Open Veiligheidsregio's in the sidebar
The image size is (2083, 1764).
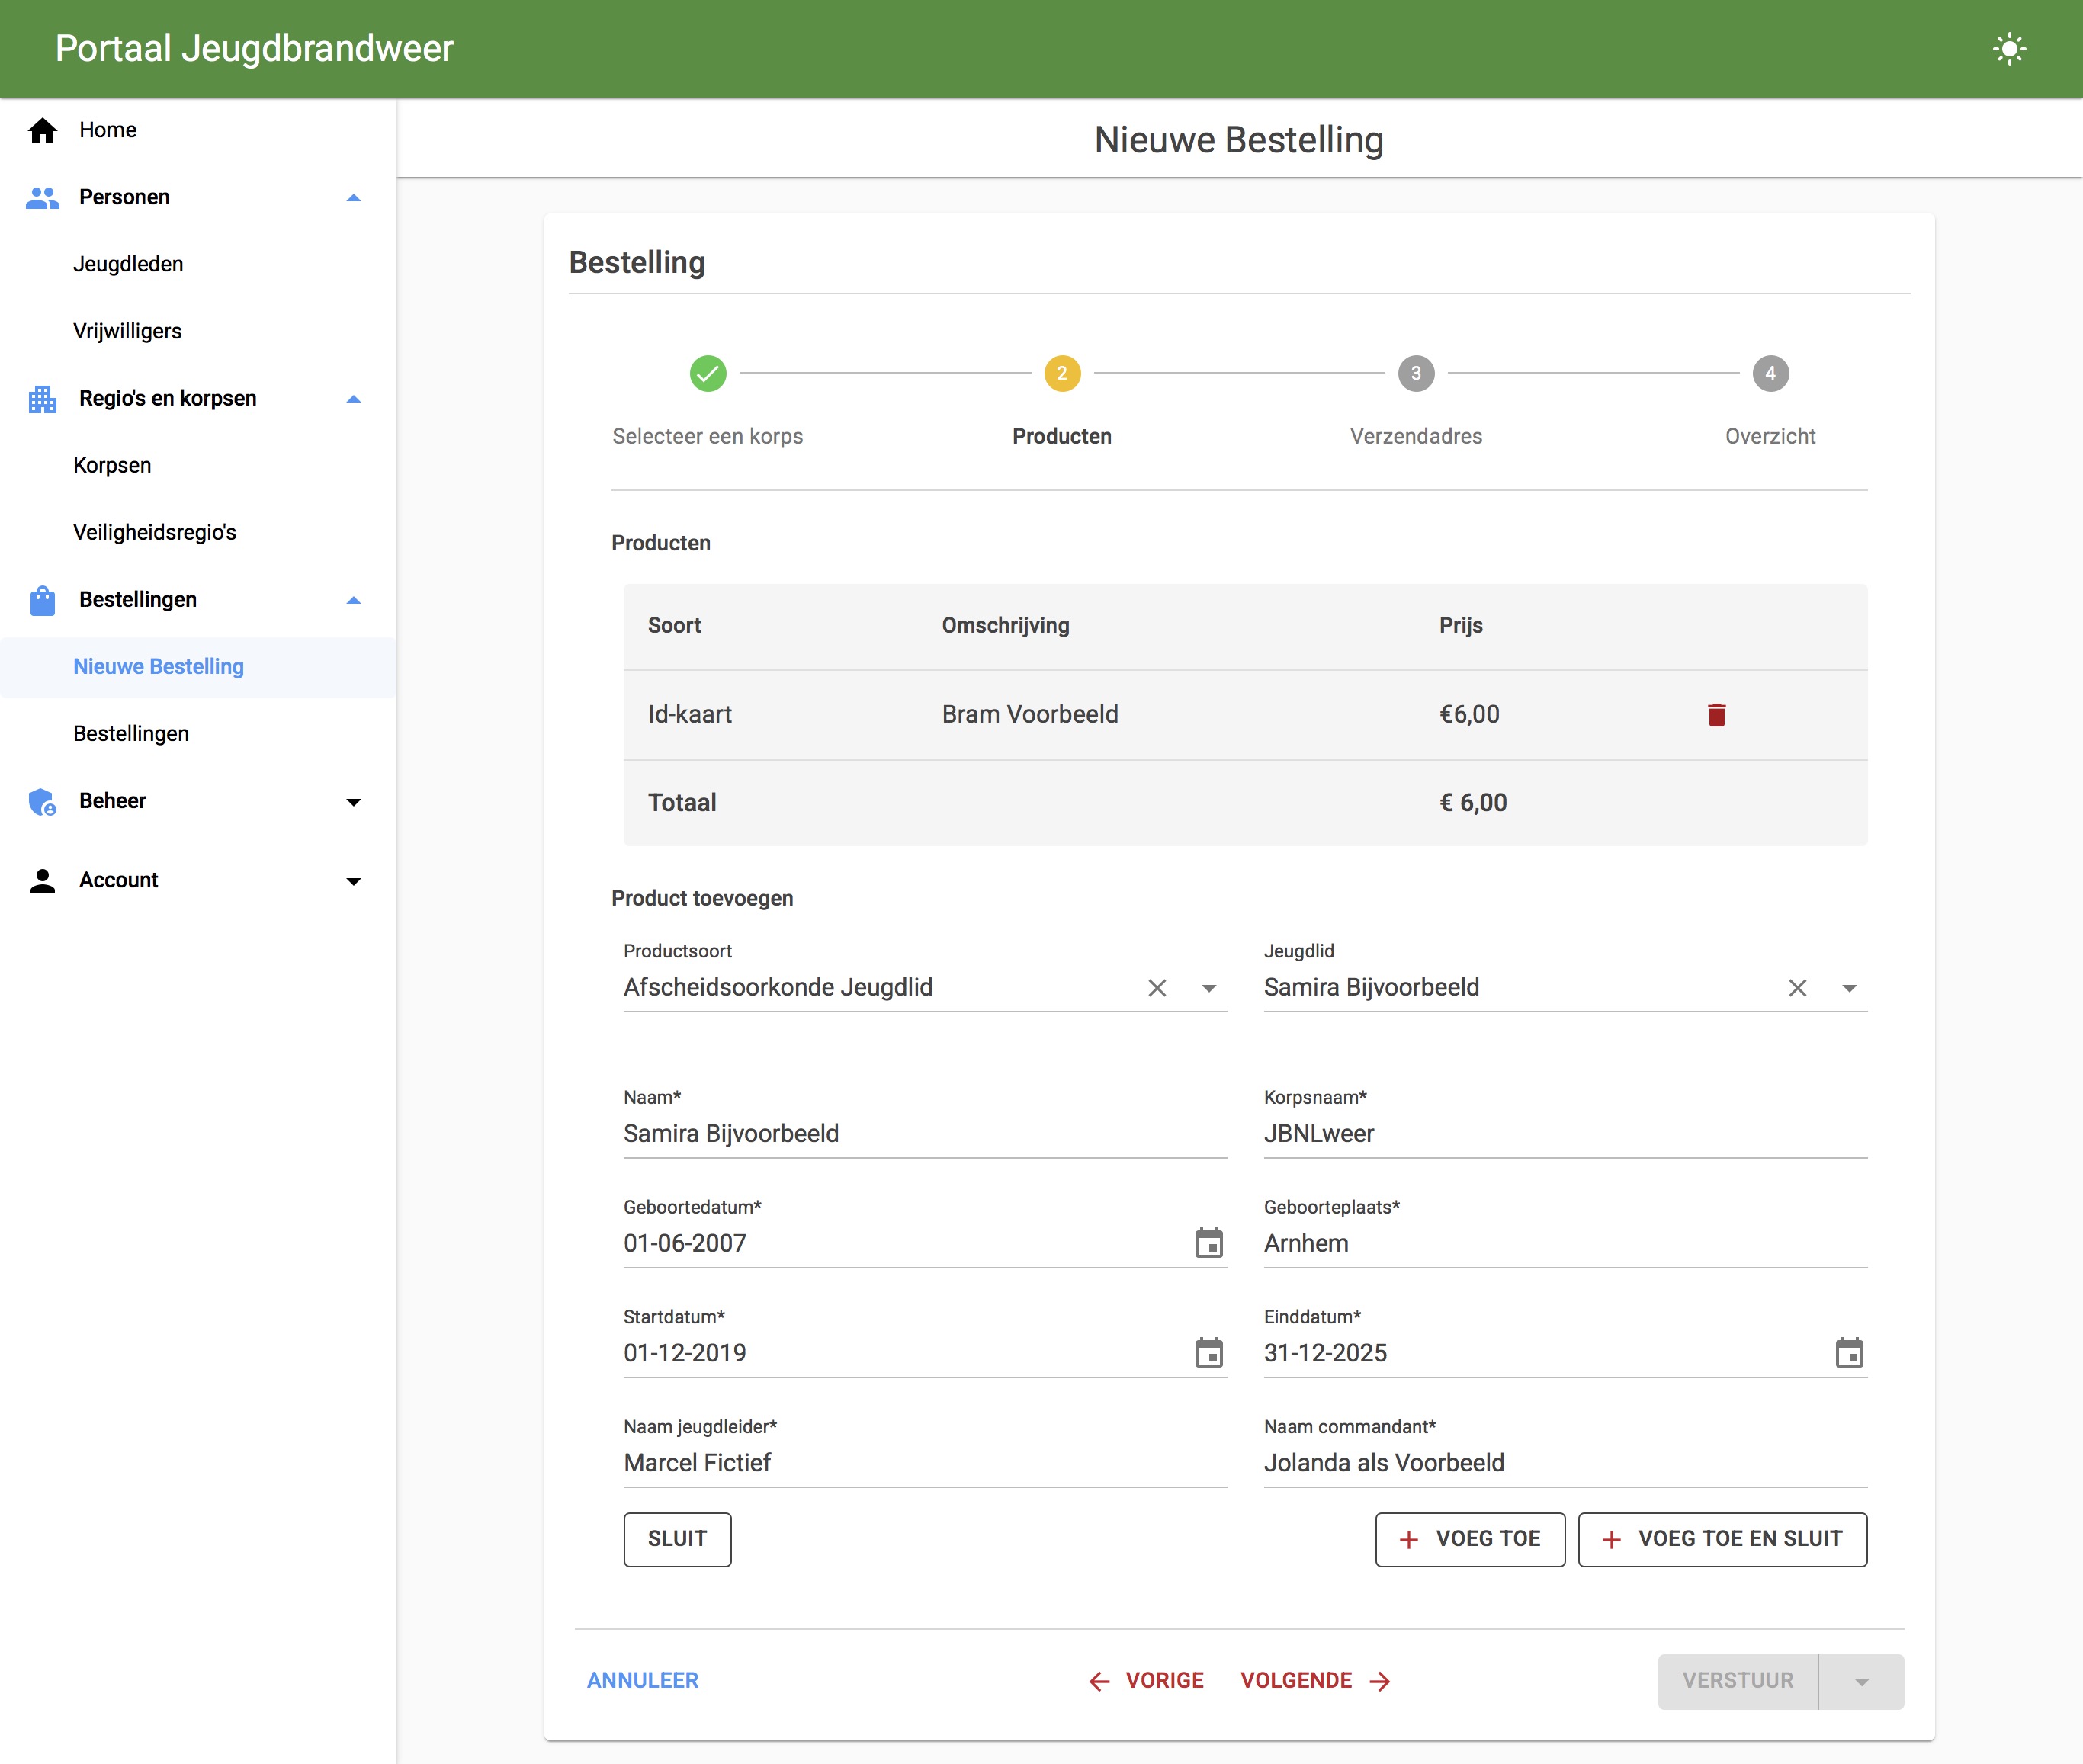coord(155,532)
